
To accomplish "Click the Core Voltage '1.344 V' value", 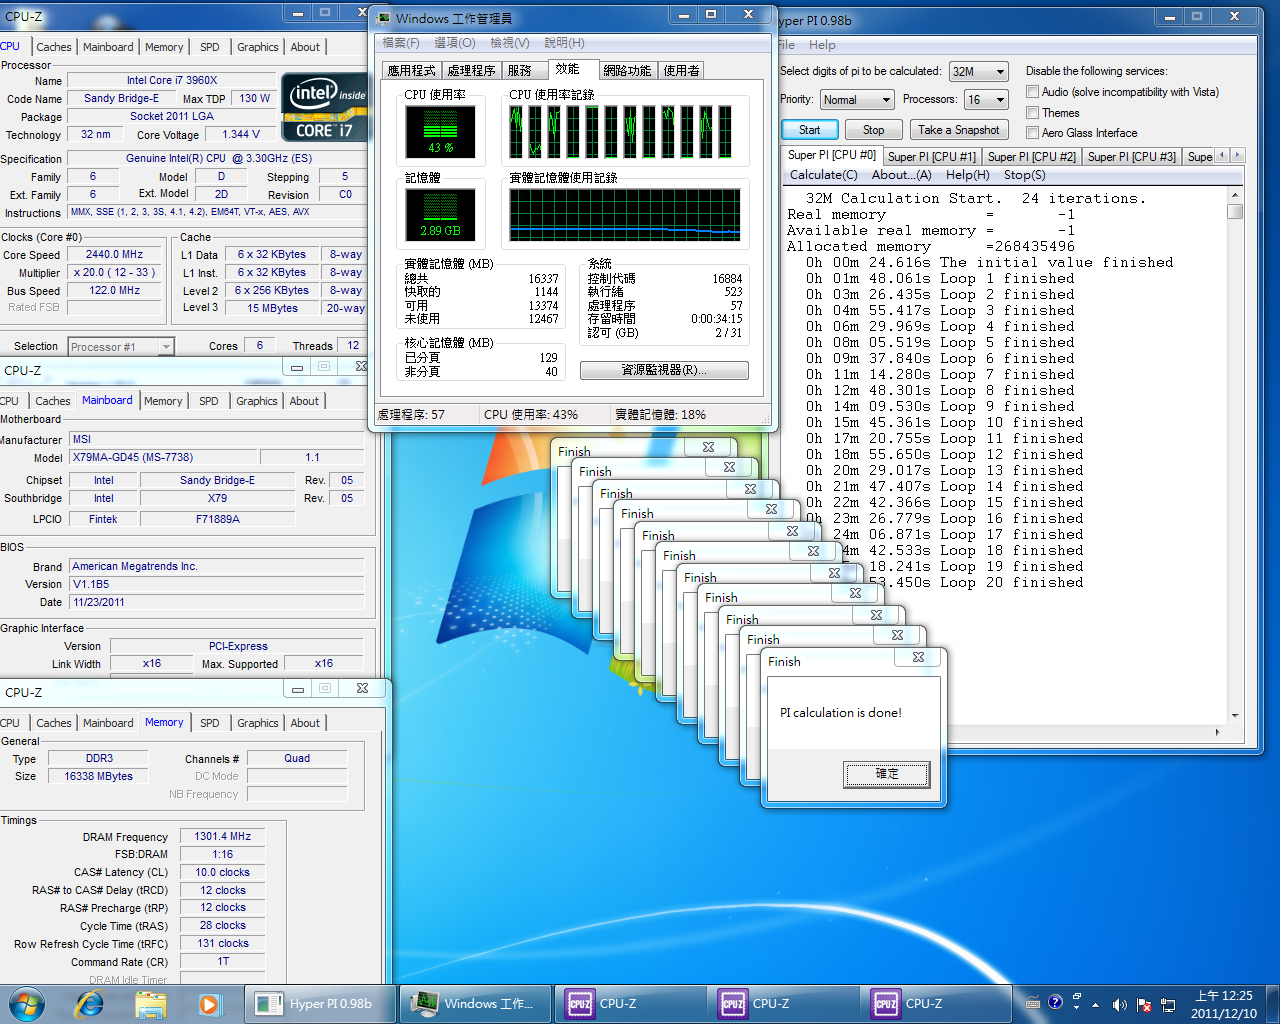I will point(241,134).
